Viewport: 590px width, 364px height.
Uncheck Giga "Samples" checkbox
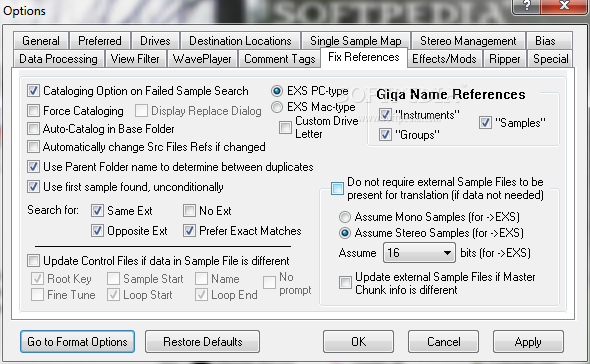click(x=485, y=122)
